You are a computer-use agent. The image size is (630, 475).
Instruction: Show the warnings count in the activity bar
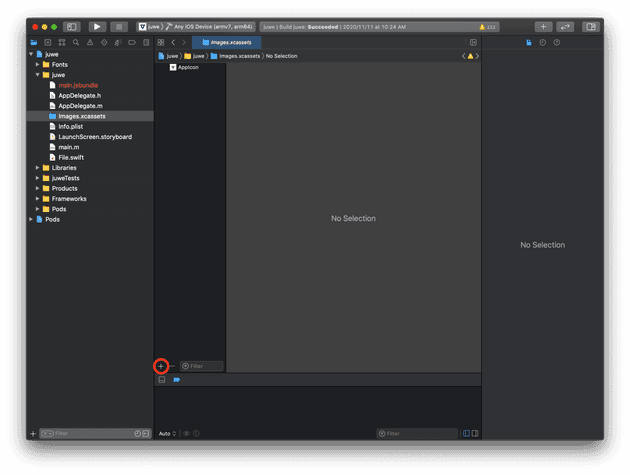(x=487, y=27)
